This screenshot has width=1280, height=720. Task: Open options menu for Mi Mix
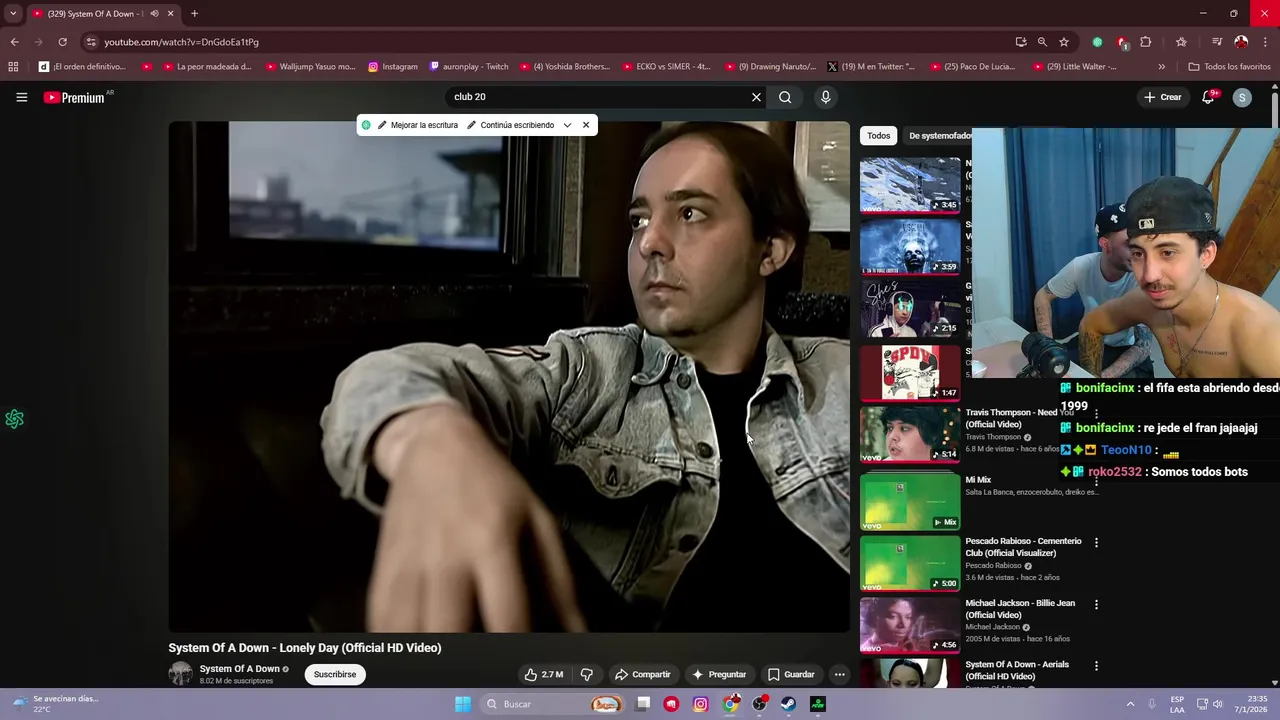pyautogui.click(x=1096, y=481)
